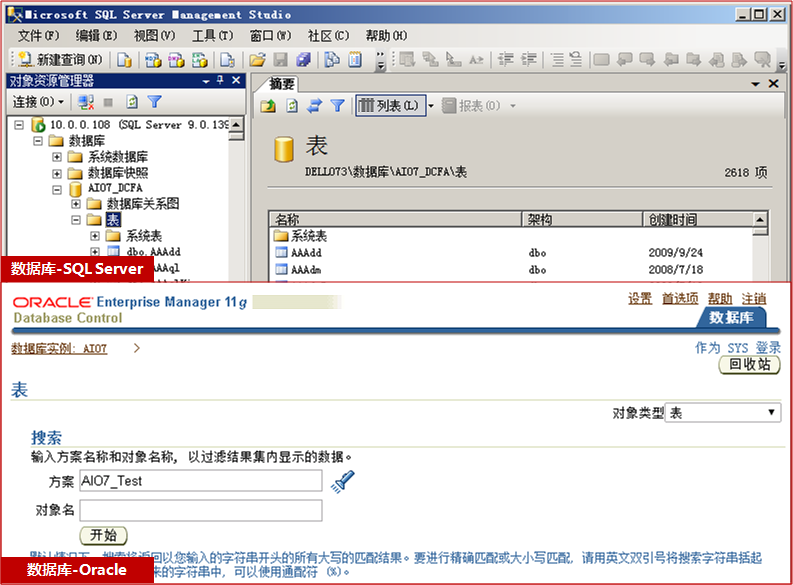Click the Oracle 帮助 link

[x=720, y=299]
